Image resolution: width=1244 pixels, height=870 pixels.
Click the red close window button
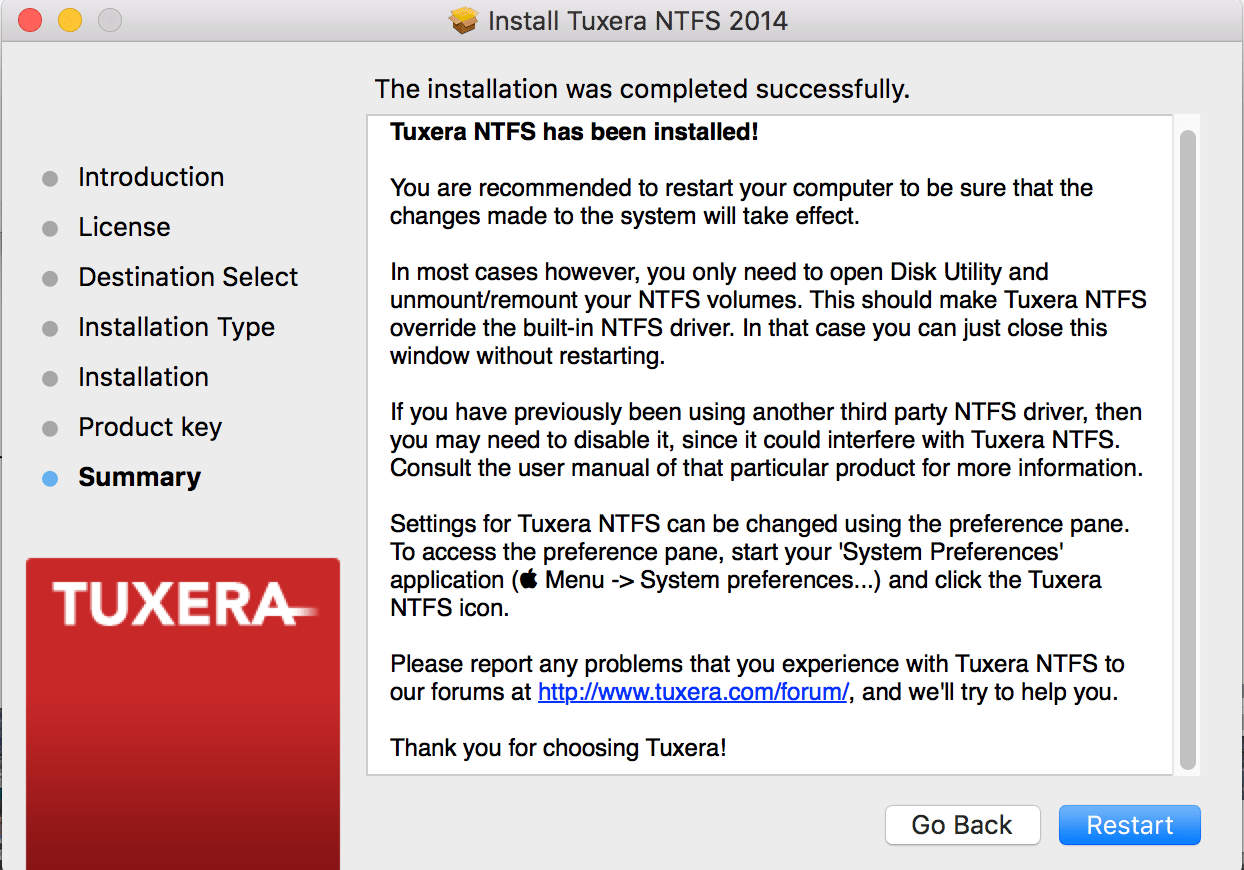coord(30,20)
